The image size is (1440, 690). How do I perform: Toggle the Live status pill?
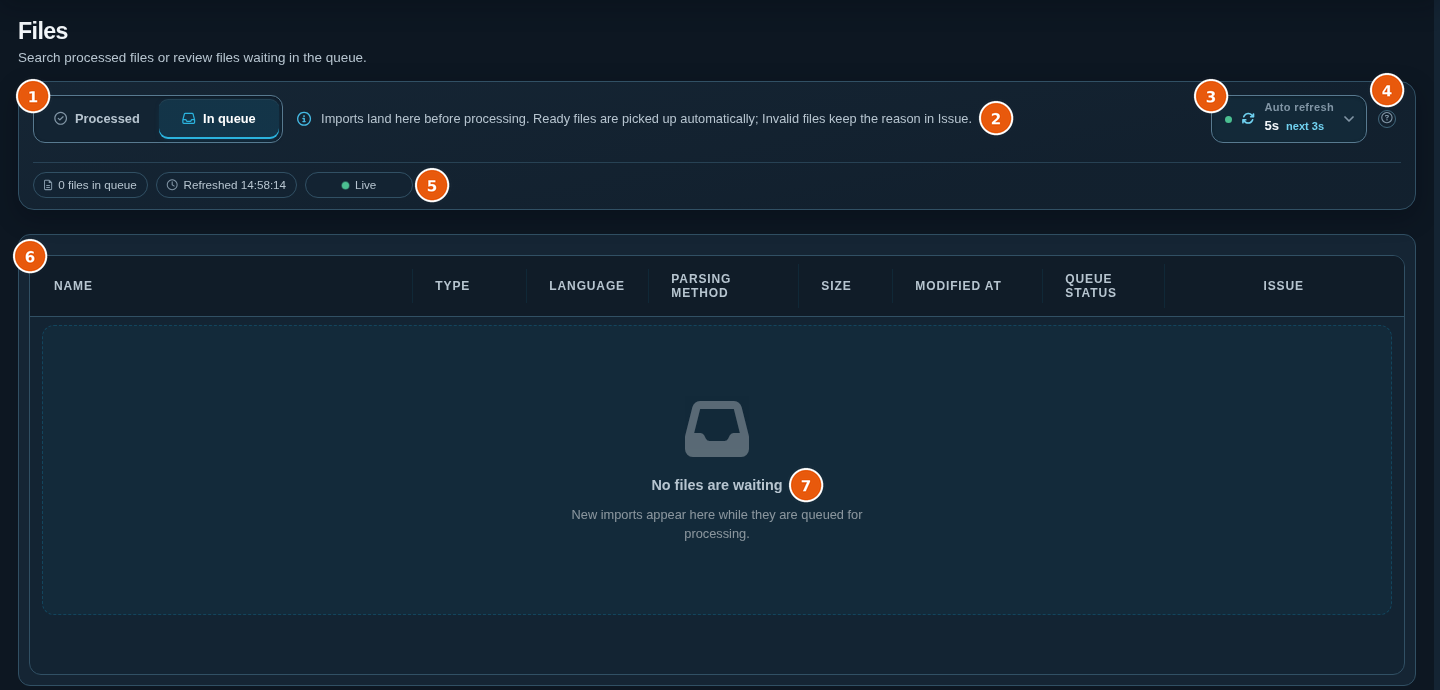click(359, 185)
